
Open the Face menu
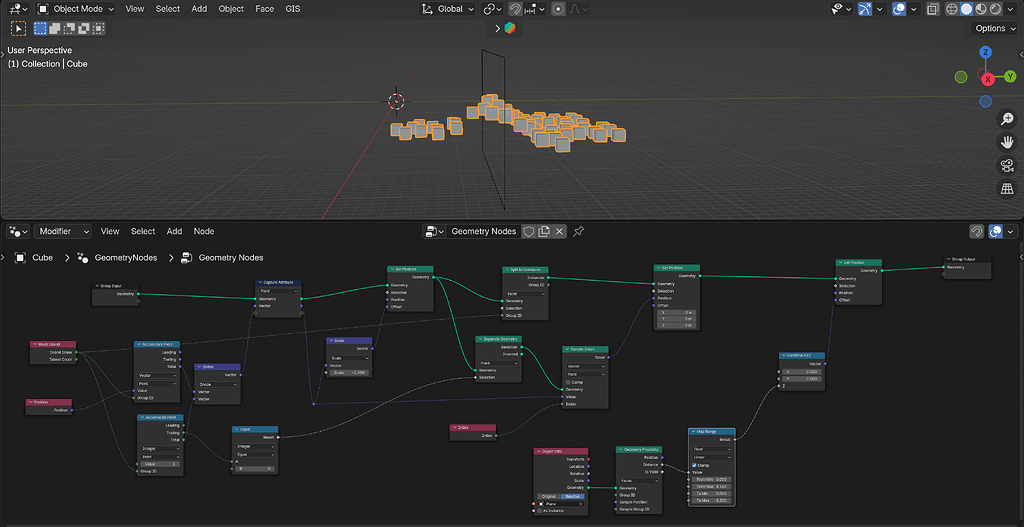pyautogui.click(x=264, y=9)
